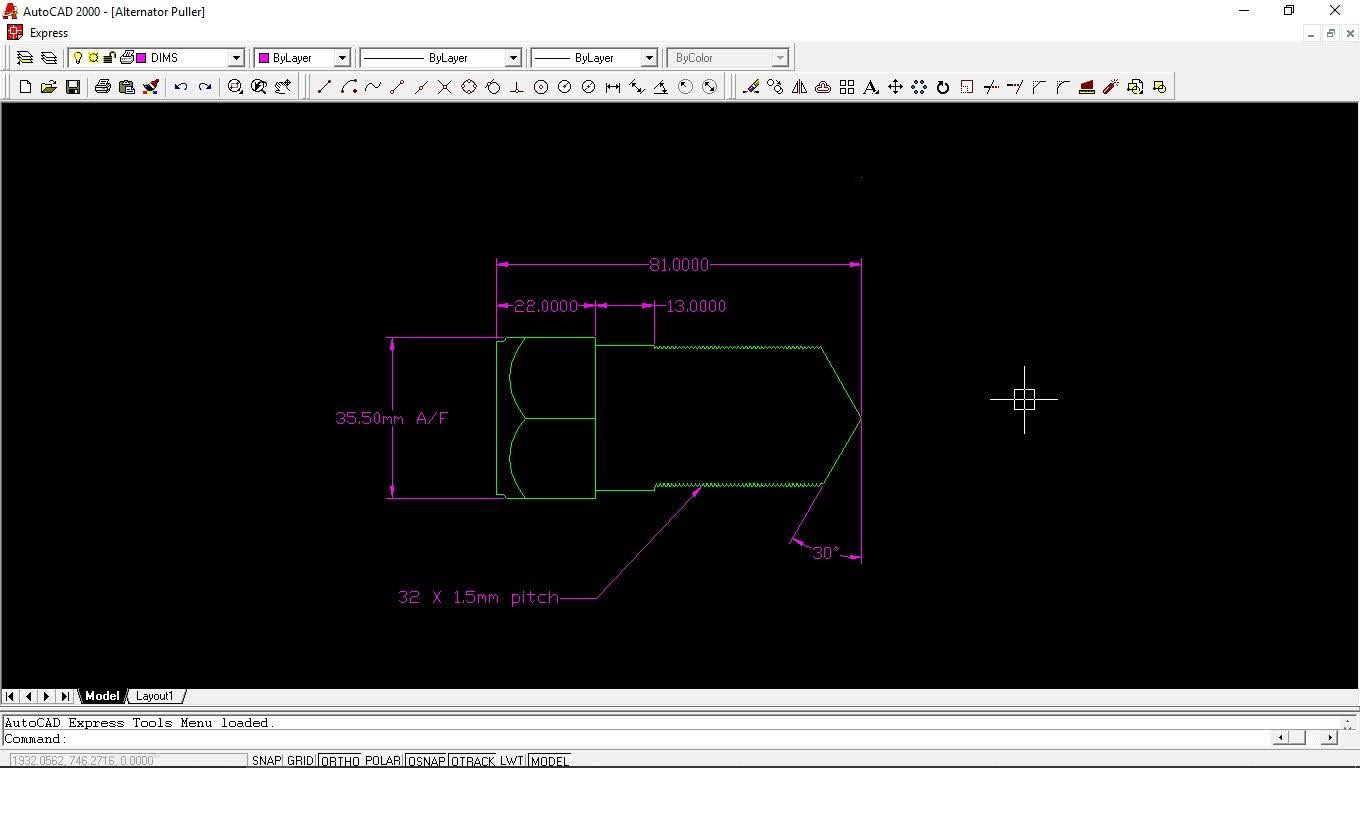Open the Layers manager icon
The height and width of the screenshot is (819, 1360).
(25, 58)
